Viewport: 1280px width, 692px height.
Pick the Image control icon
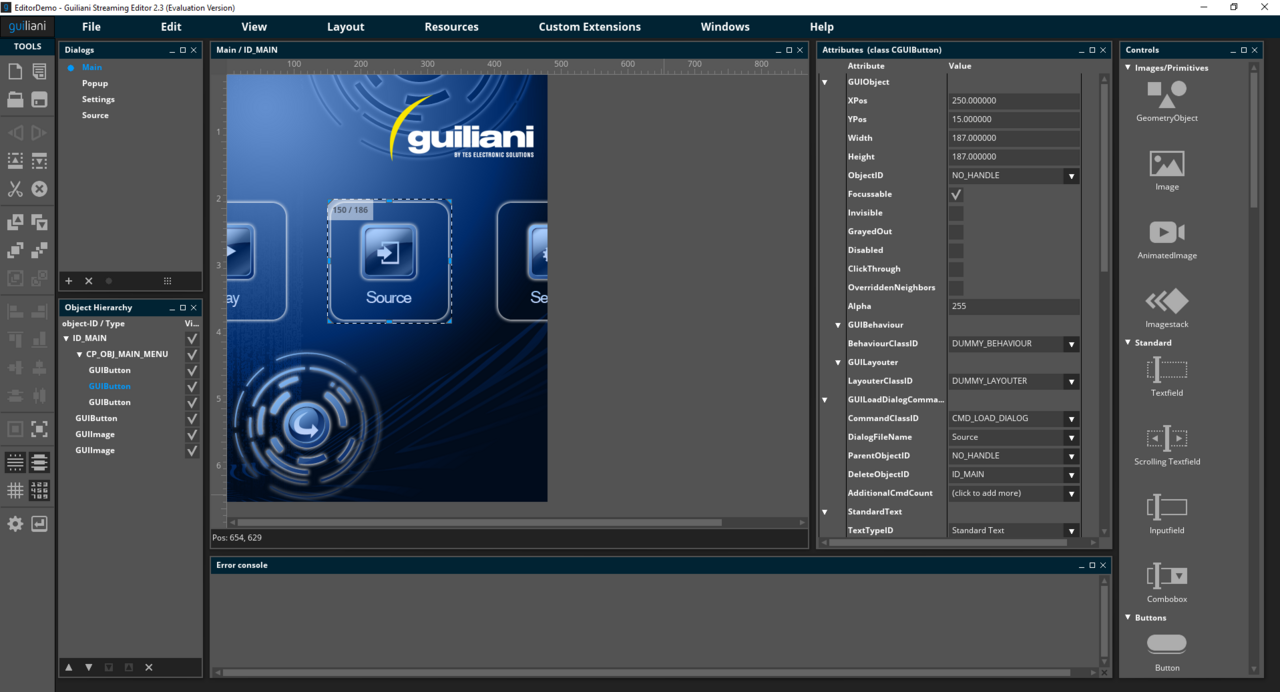[x=1166, y=164]
